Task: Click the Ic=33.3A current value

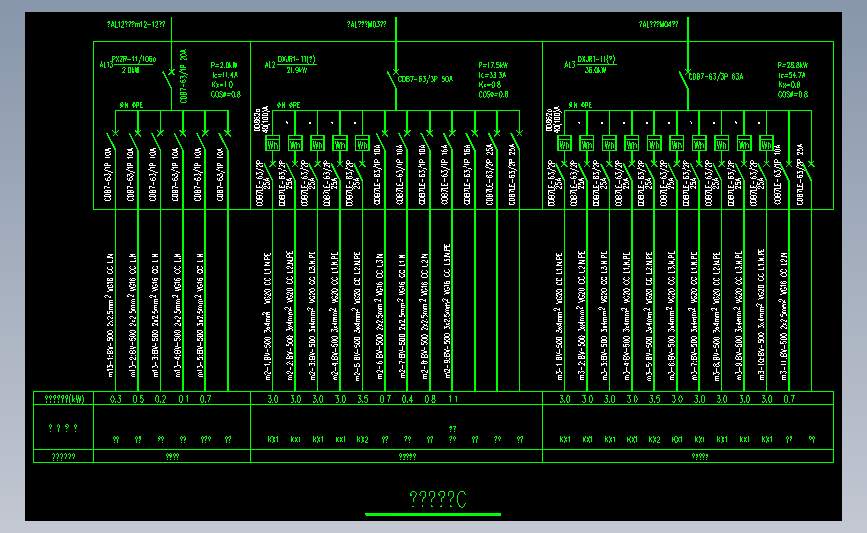Action: (493, 75)
